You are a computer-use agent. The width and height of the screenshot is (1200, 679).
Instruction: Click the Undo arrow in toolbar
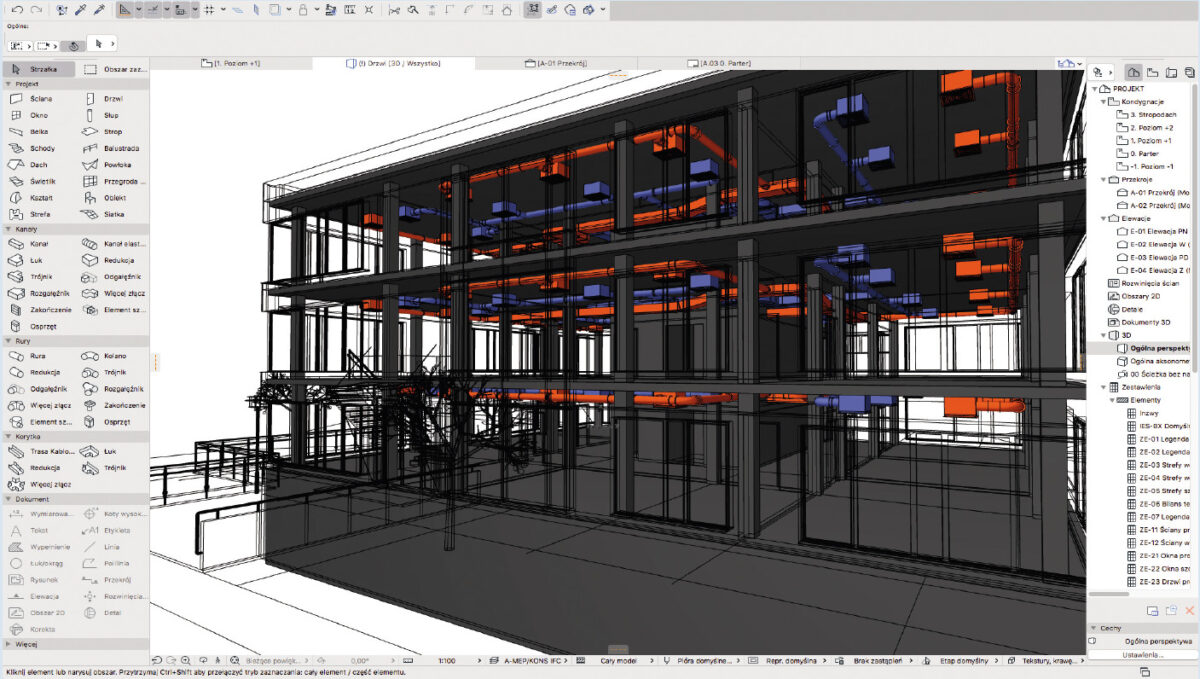(18, 10)
